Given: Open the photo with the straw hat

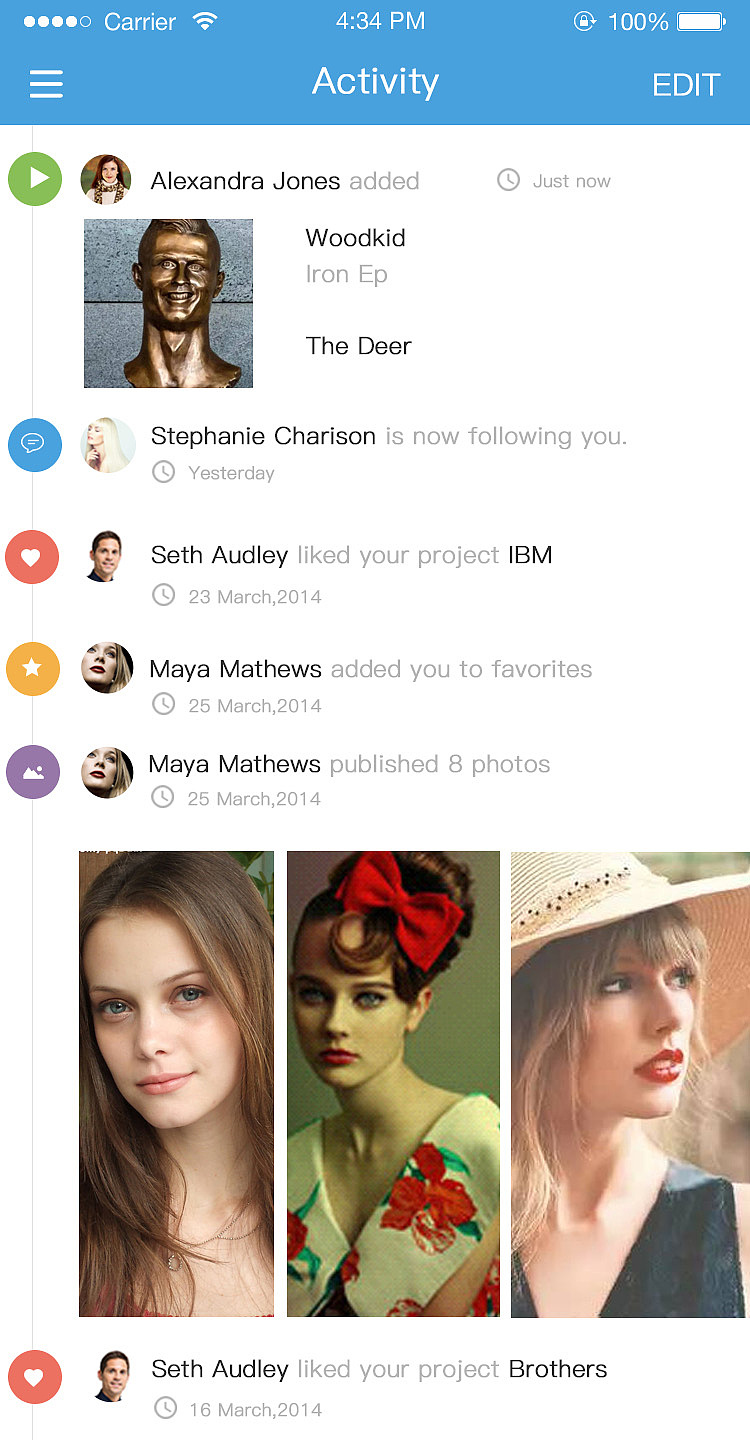Looking at the screenshot, I should coord(630,1083).
